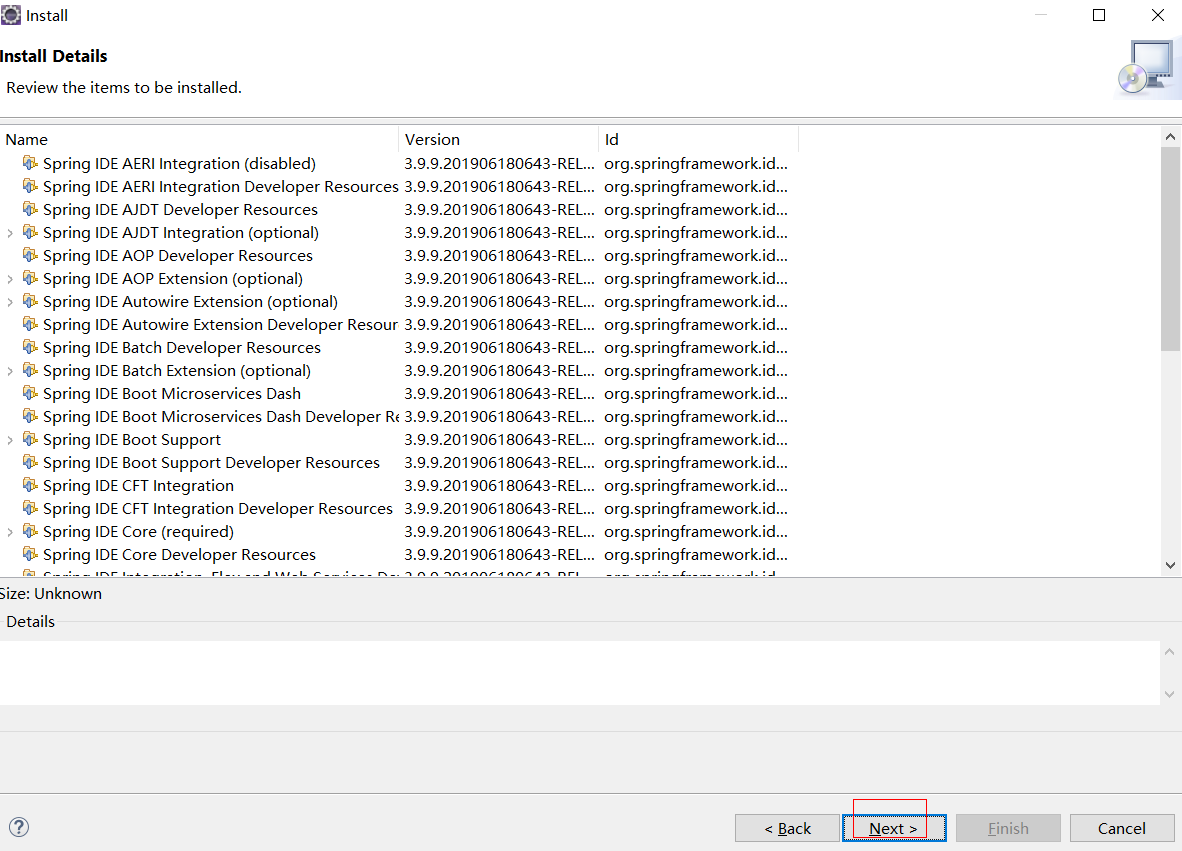1182x851 pixels.
Task: Click the icon of Spring IDE Boot Support Developer Resources
Action: (x=30, y=462)
